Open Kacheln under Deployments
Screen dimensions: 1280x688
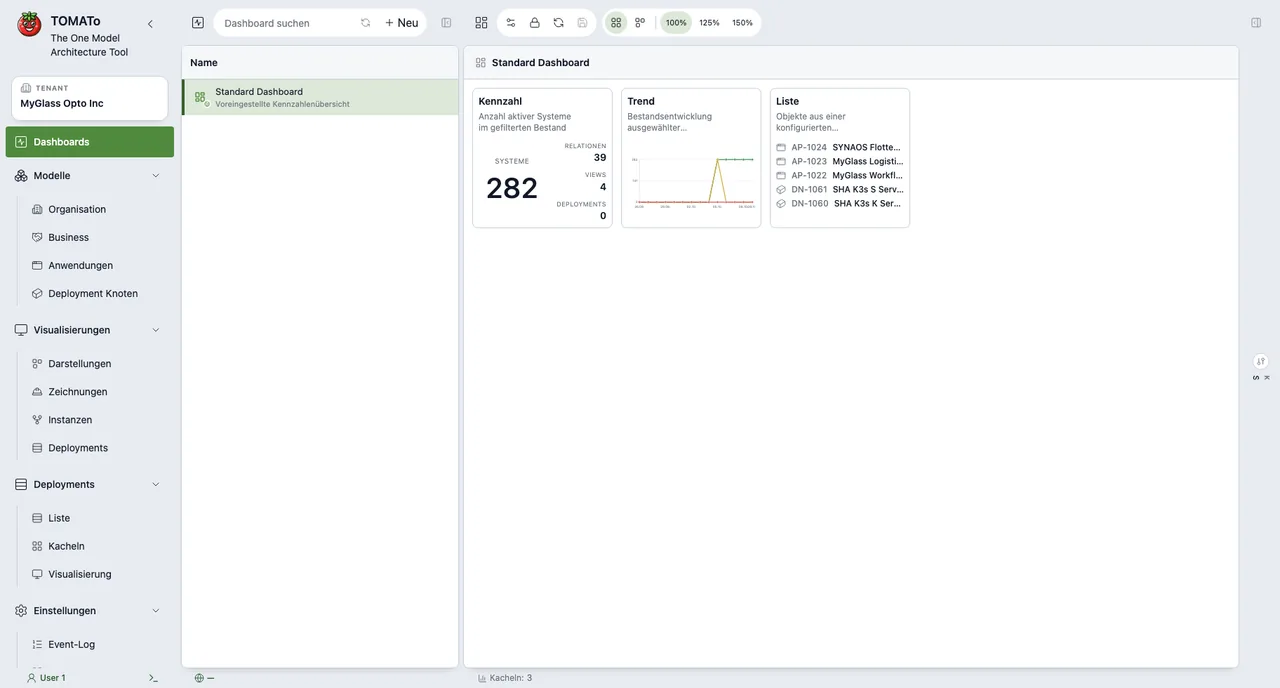click(x=66, y=546)
